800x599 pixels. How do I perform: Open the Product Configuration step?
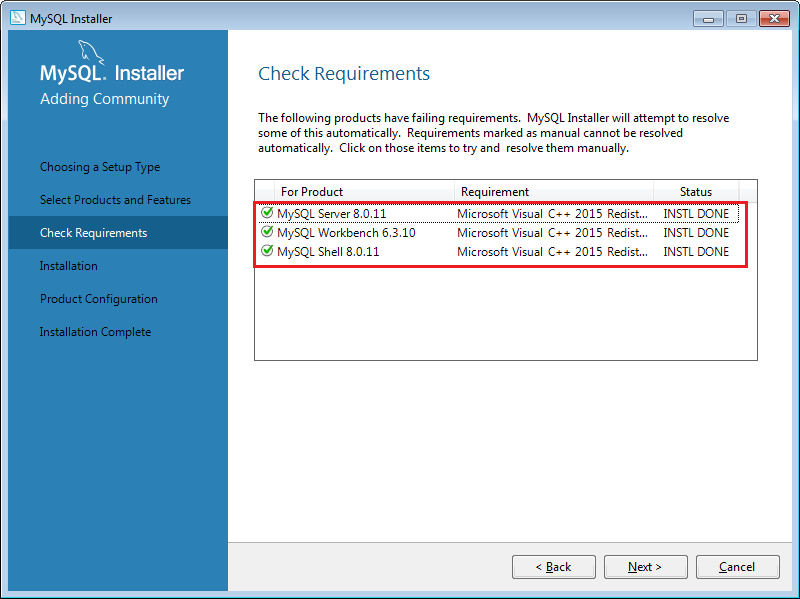click(99, 299)
